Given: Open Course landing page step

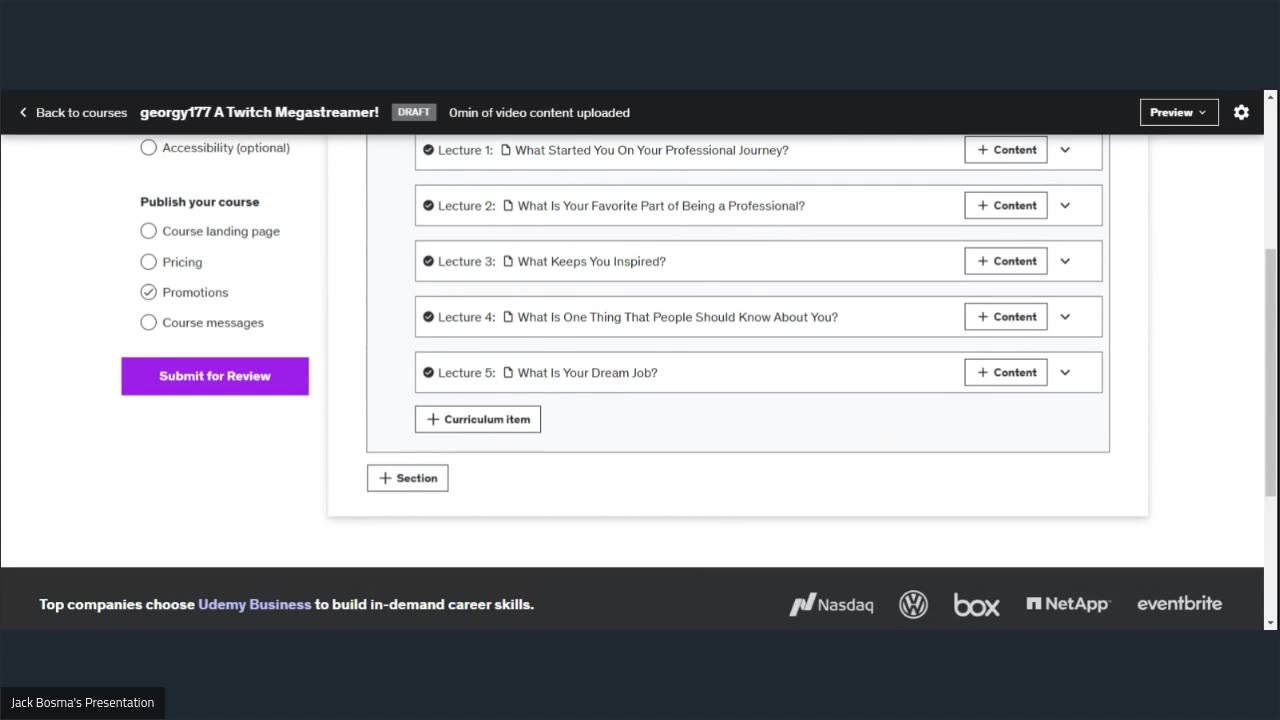Looking at the screenshot, I should tap(221, 231).
